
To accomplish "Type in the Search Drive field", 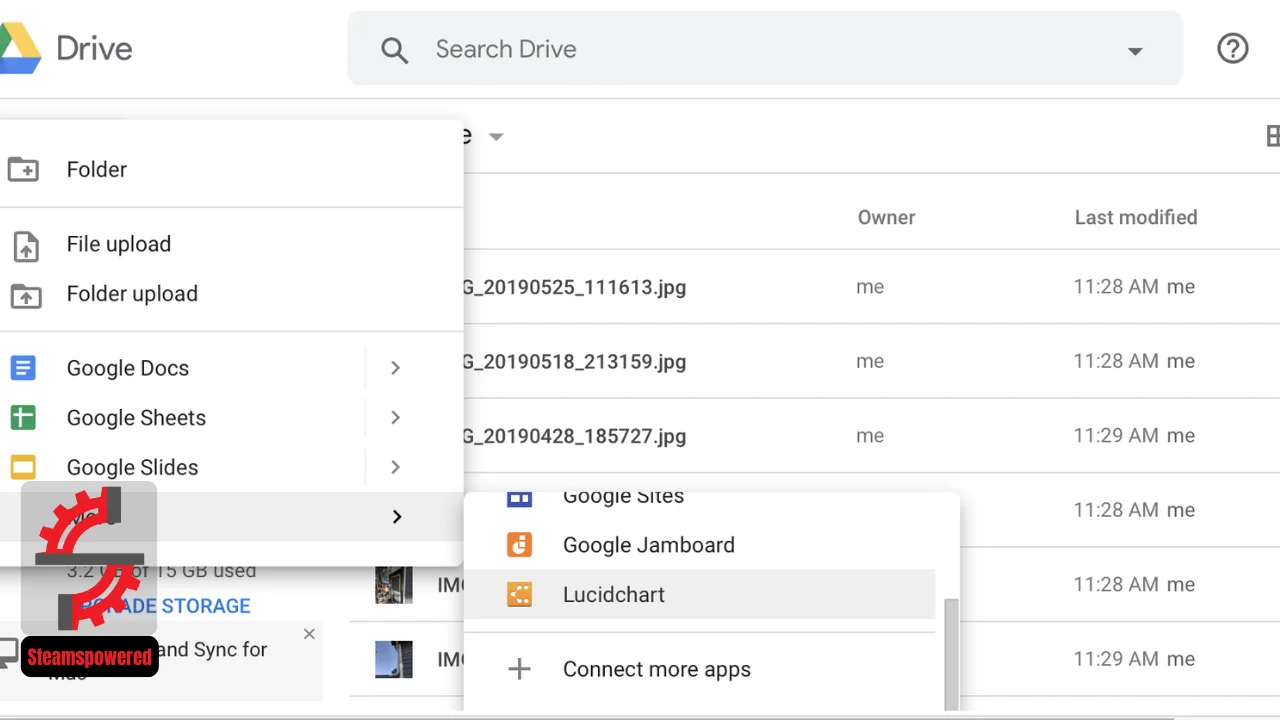I will [765, 49].
